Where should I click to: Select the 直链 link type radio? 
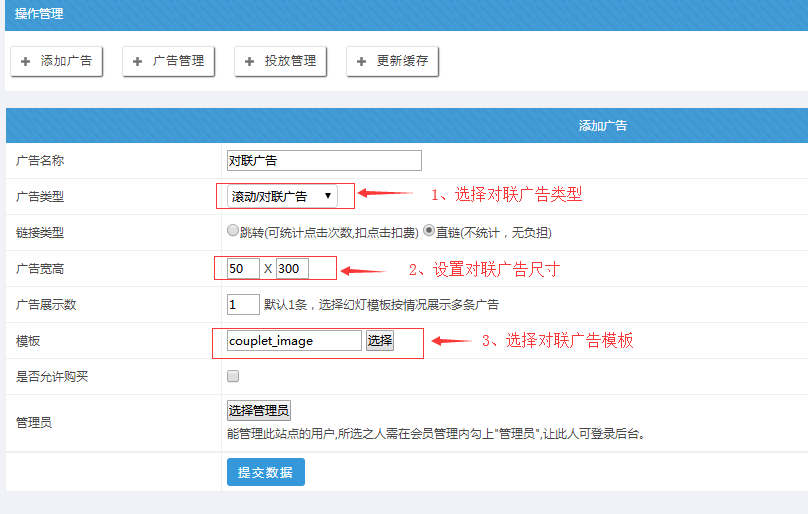429,230
